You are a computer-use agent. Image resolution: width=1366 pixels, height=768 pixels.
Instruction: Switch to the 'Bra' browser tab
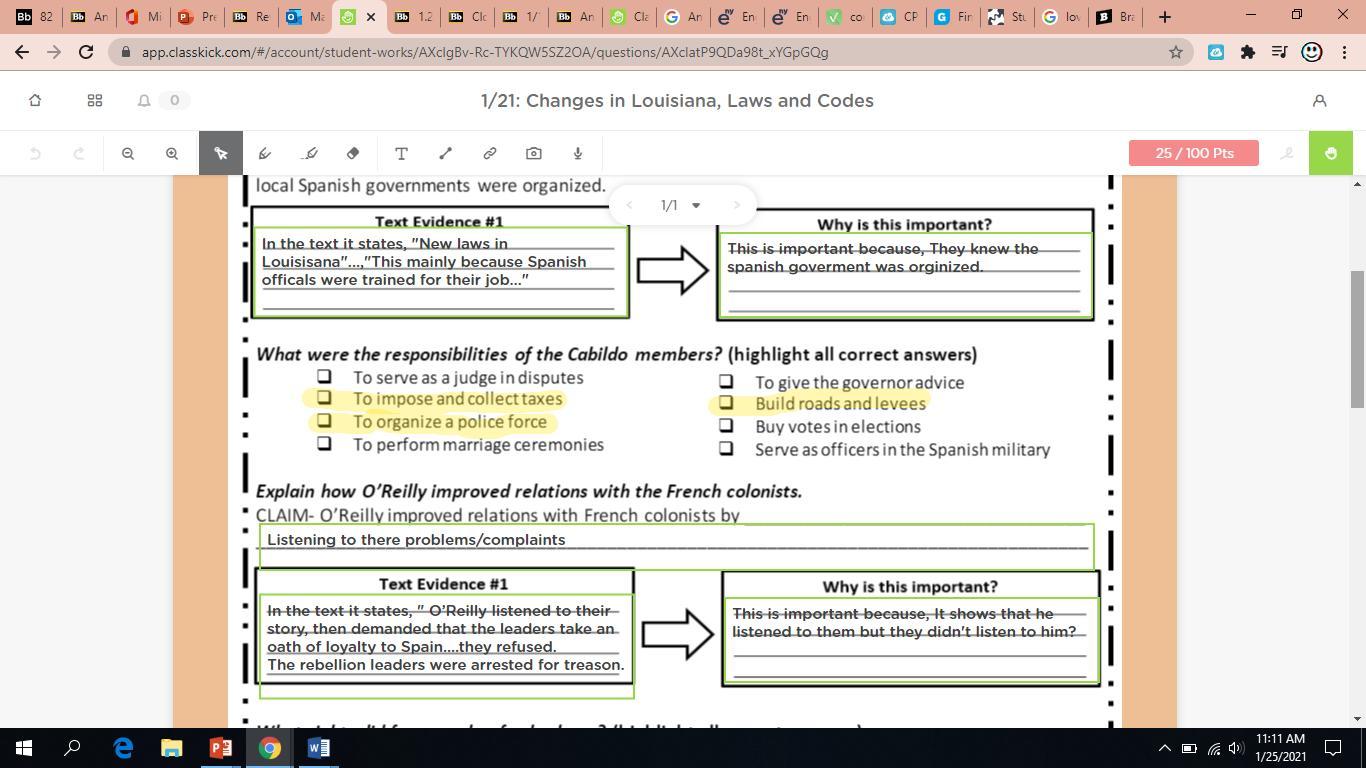point(1115,17)
